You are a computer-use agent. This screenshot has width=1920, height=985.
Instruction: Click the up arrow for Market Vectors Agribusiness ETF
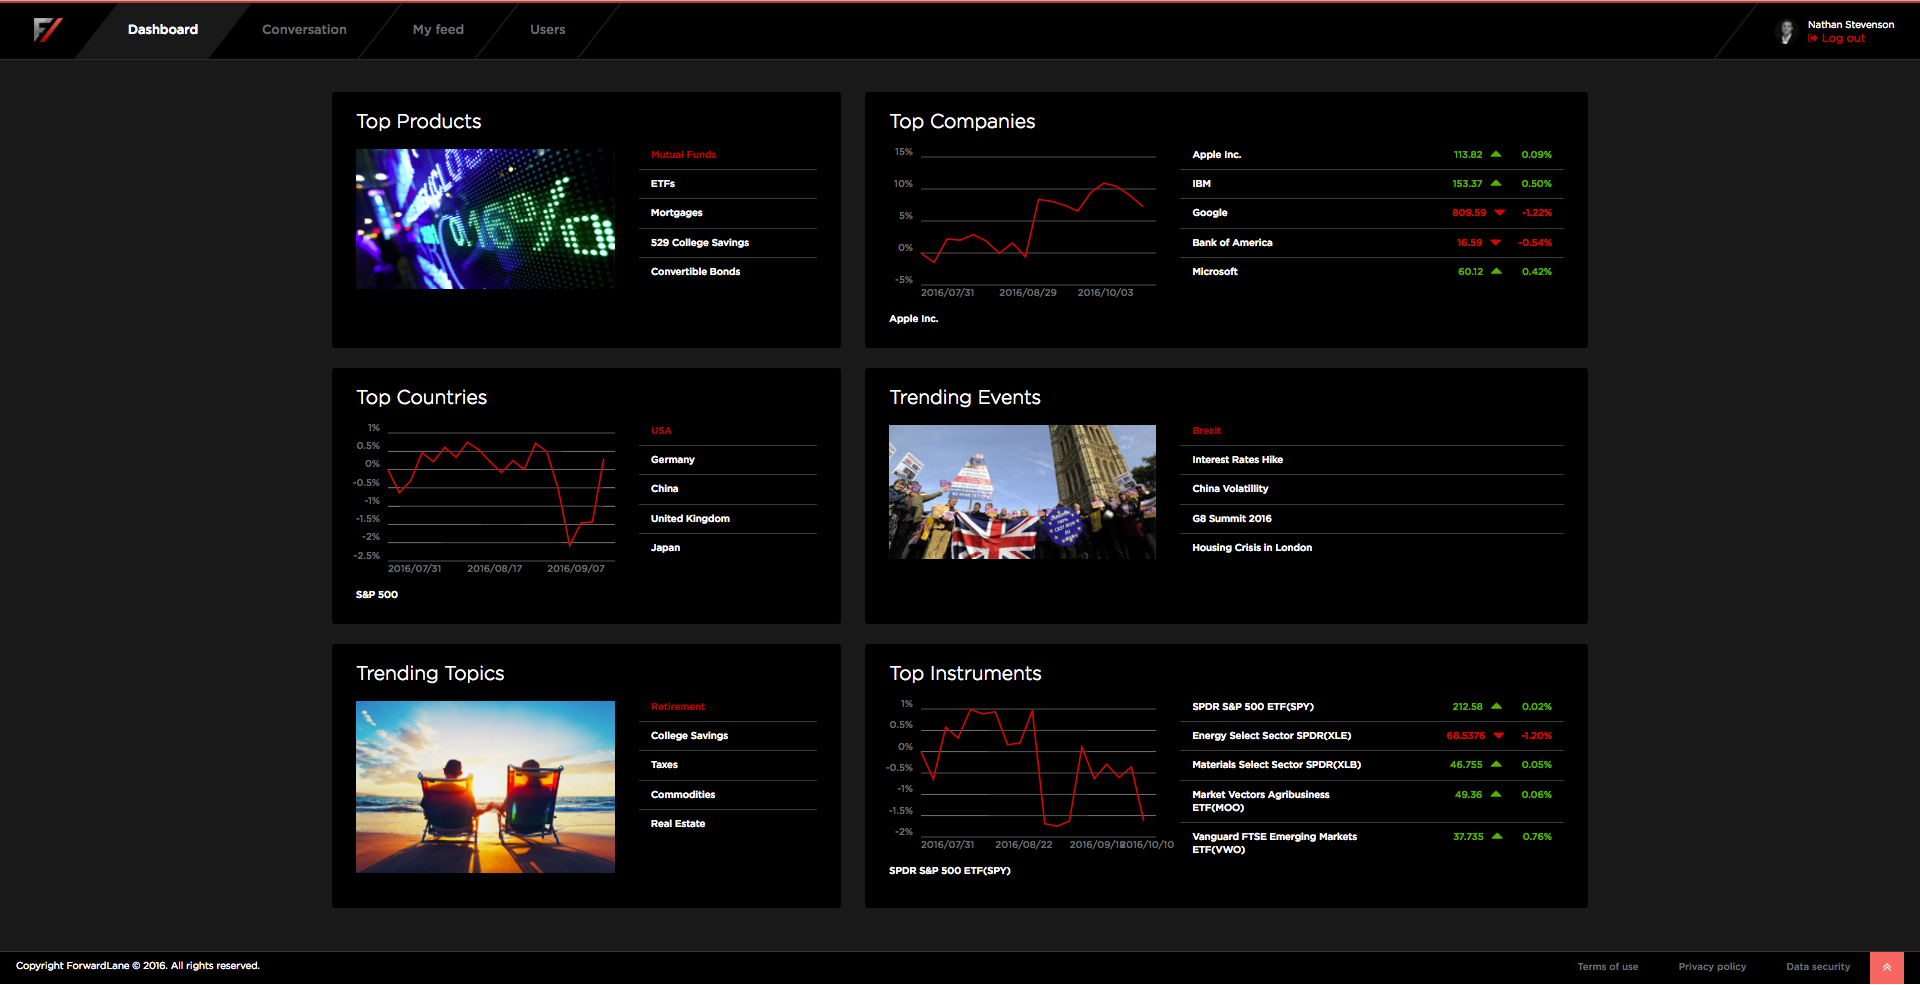click(1496, 794)
